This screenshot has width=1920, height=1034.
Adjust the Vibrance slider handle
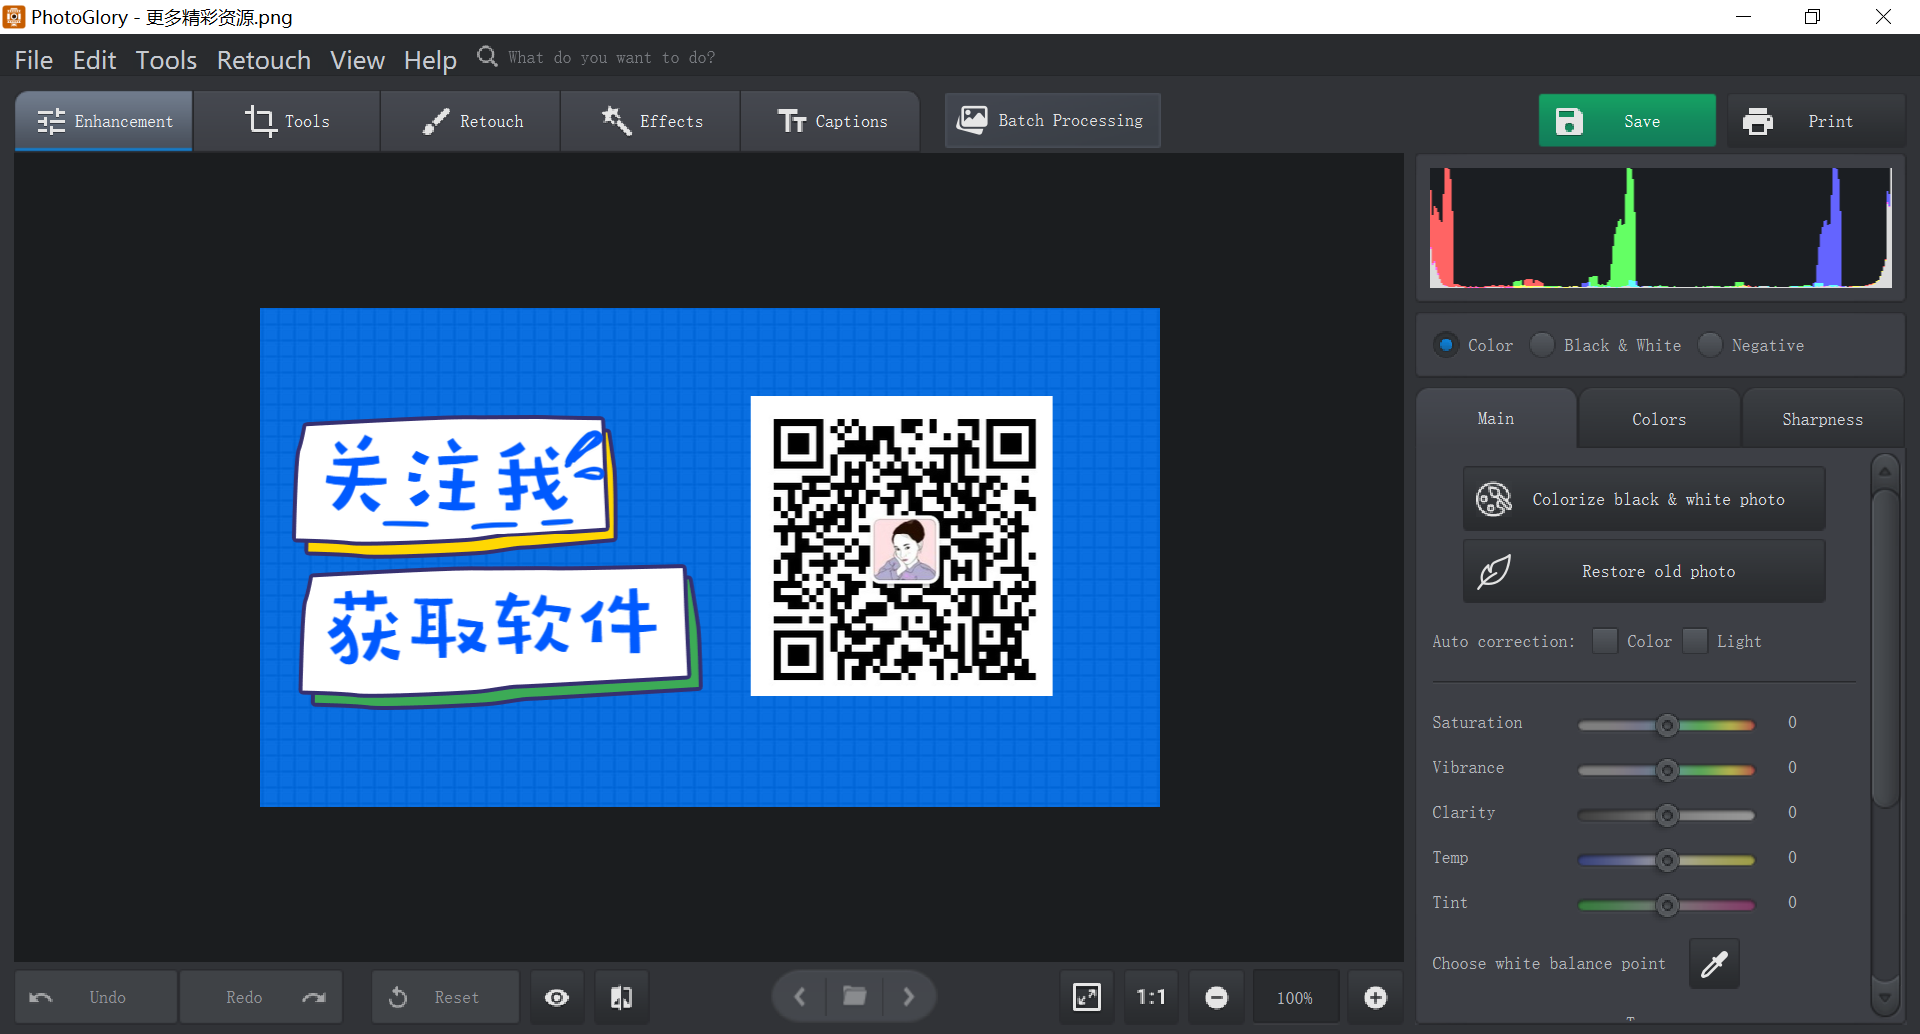(1667, 770)
